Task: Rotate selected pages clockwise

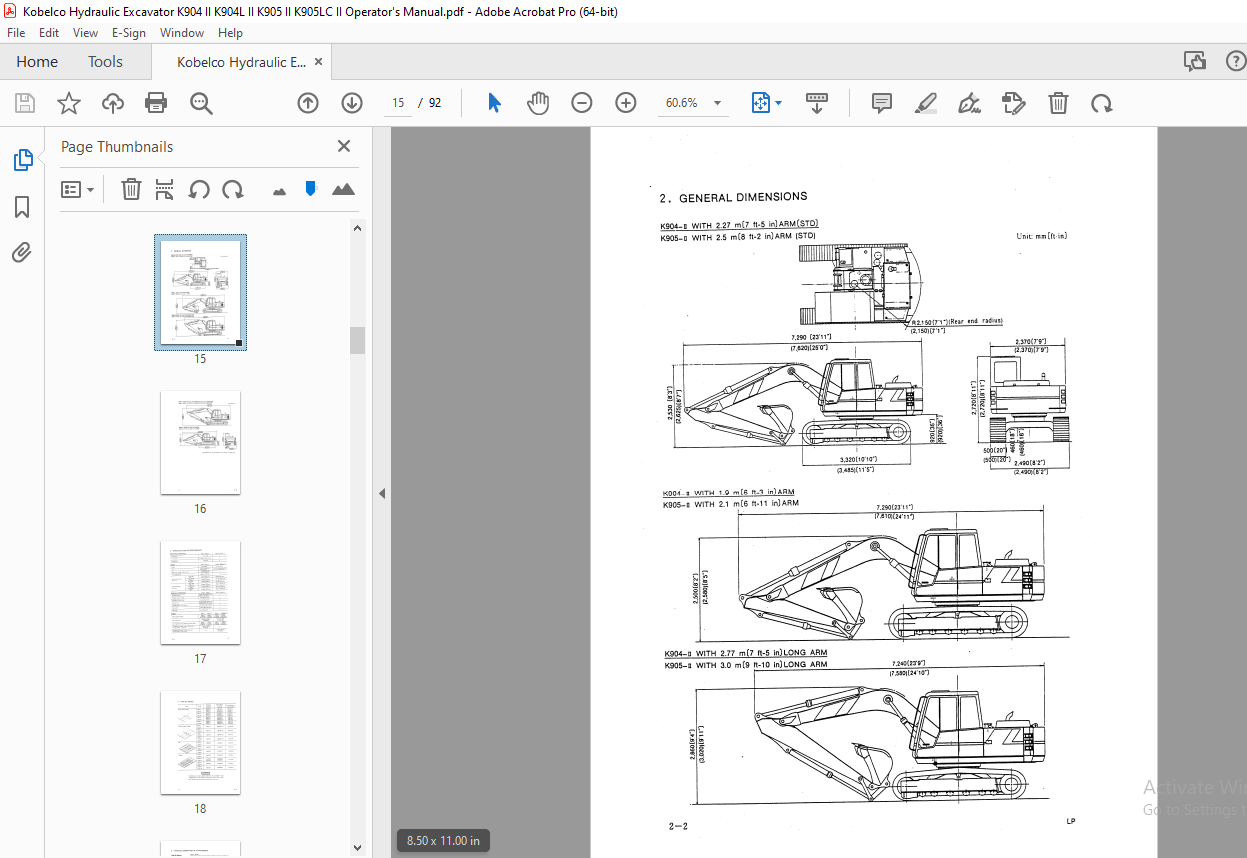Action: pyautogui.click(x=233, y=189)
